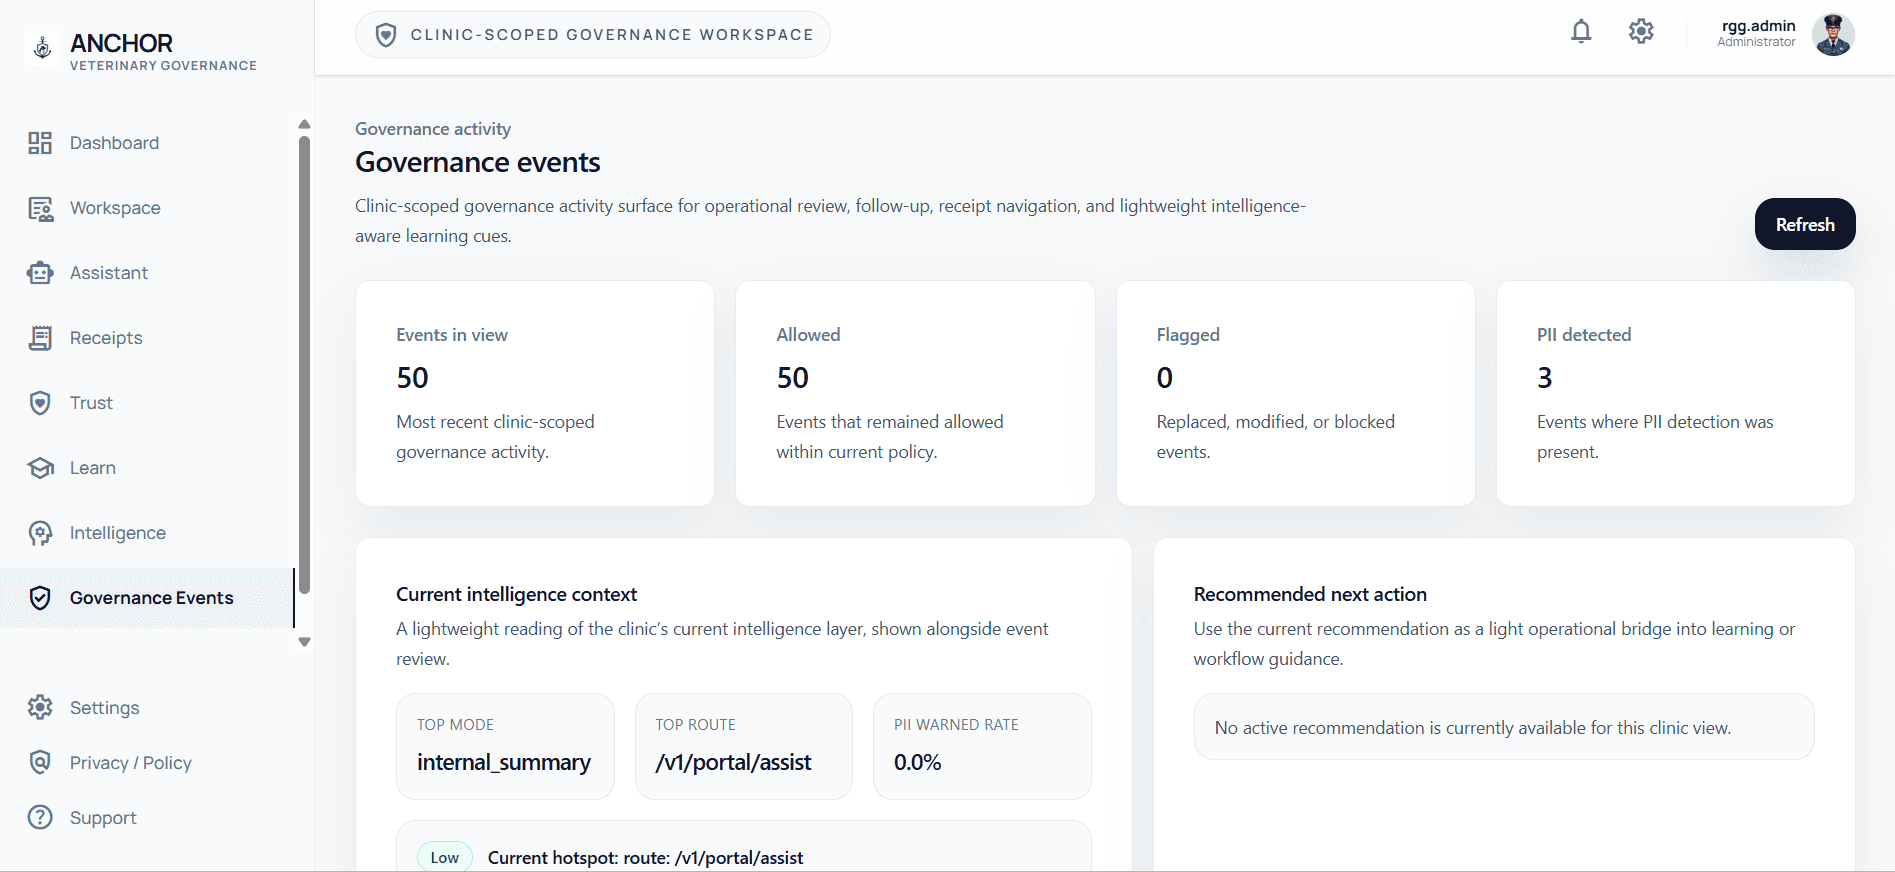Click sidebar scrollbar down arrow
1895x872 pixels.
[304, 642]
